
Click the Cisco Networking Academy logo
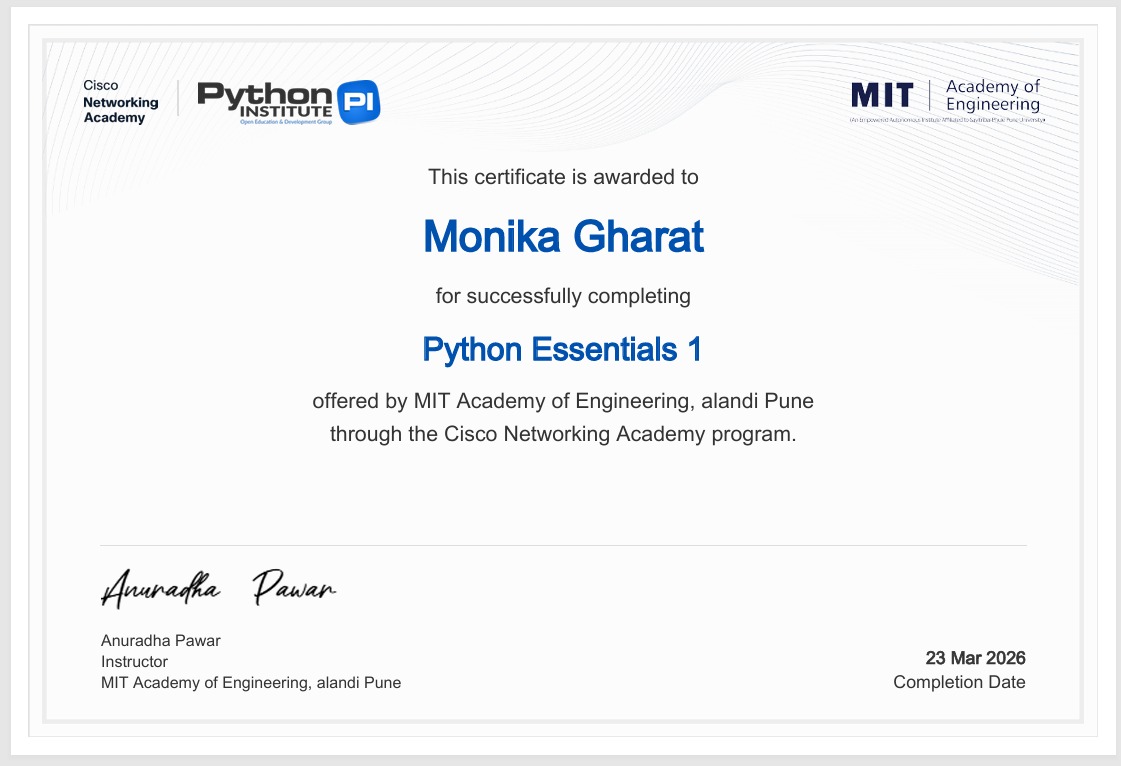click(x=120, y=102)
